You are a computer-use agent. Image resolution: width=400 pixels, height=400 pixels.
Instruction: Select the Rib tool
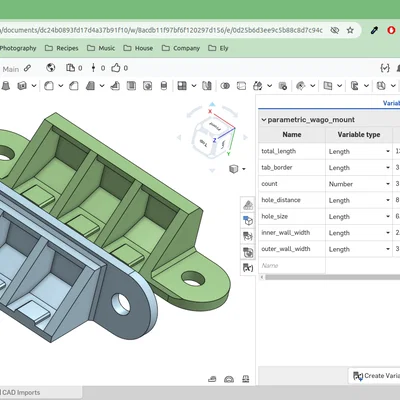[x=115, y=86]
